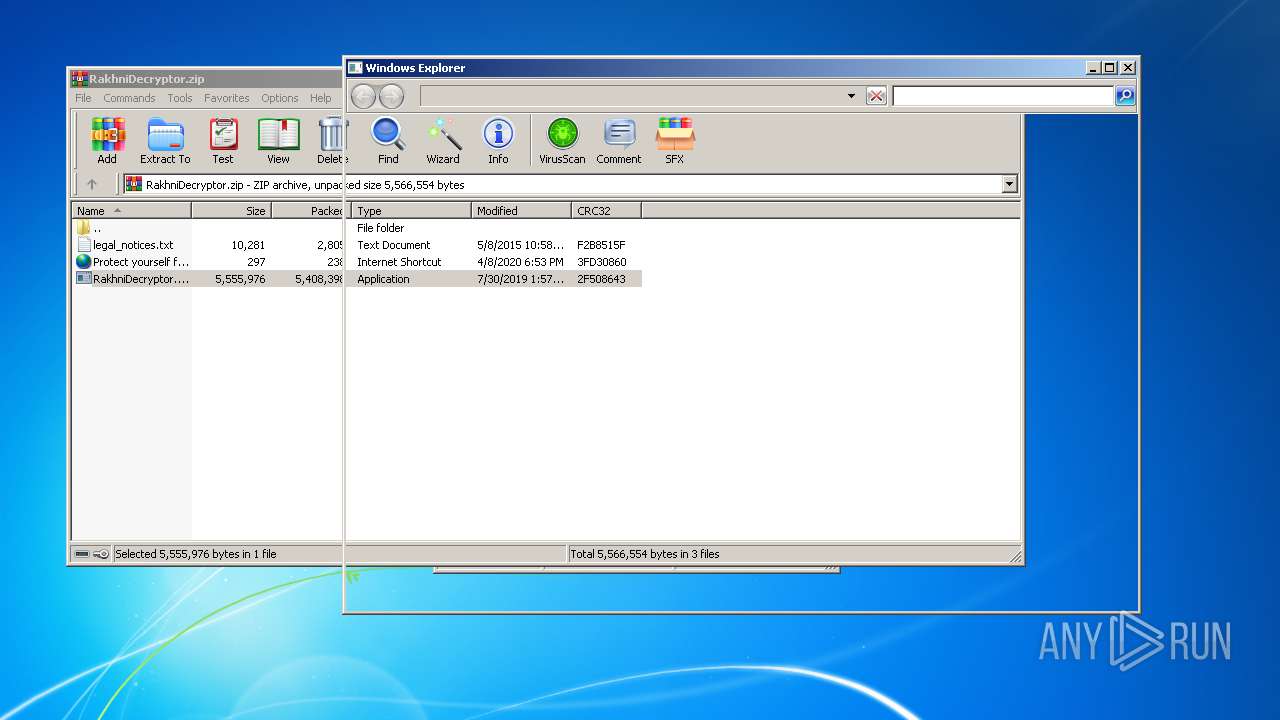Sort by the Modified column header
1280x720 pixels.
pyautogui.click(x=521, y=211)
